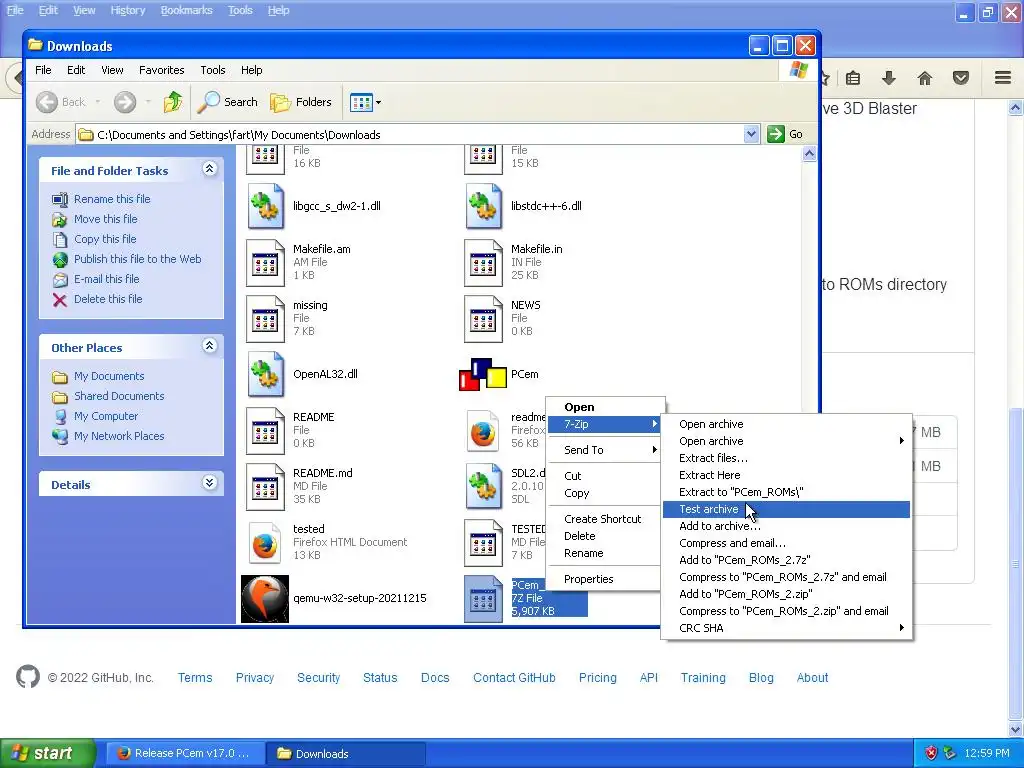Select Extract to "PCem_ROMs\" option
The height and width of the screenshot is (768, 1024).
[x=786, y=492]
